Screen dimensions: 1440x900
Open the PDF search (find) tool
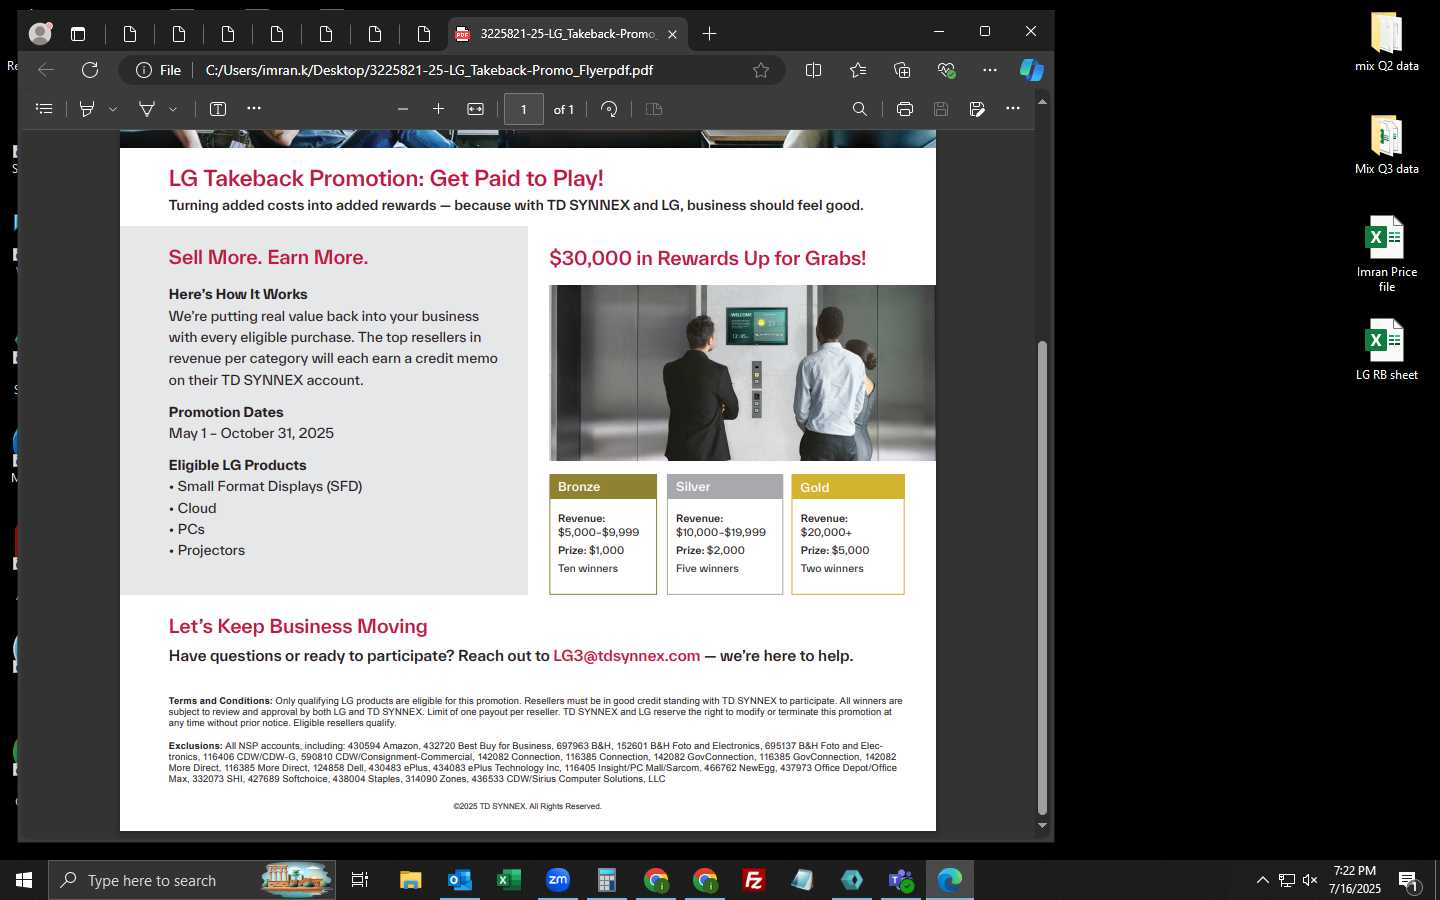coord(860,109)
